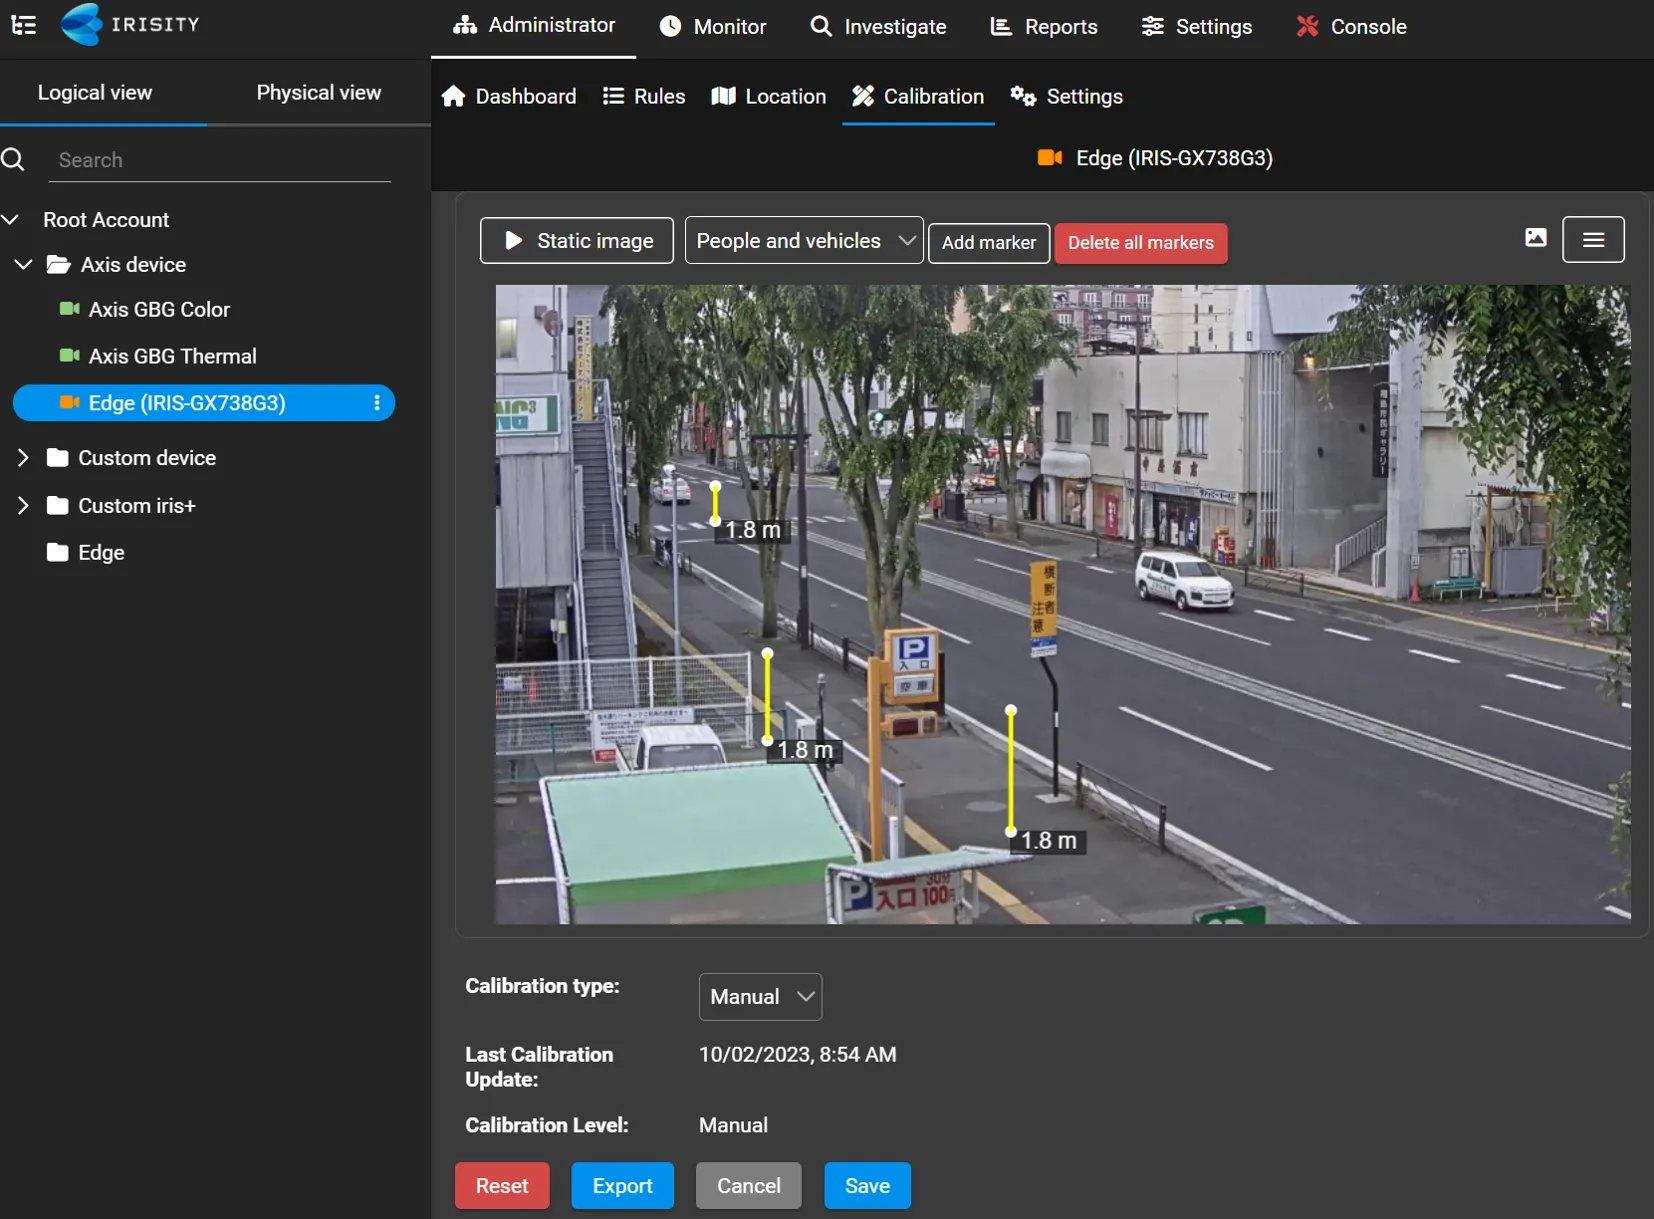Click the Custom device folder icon
Screen dimensions: 1654x1219
tap(58, 457)
